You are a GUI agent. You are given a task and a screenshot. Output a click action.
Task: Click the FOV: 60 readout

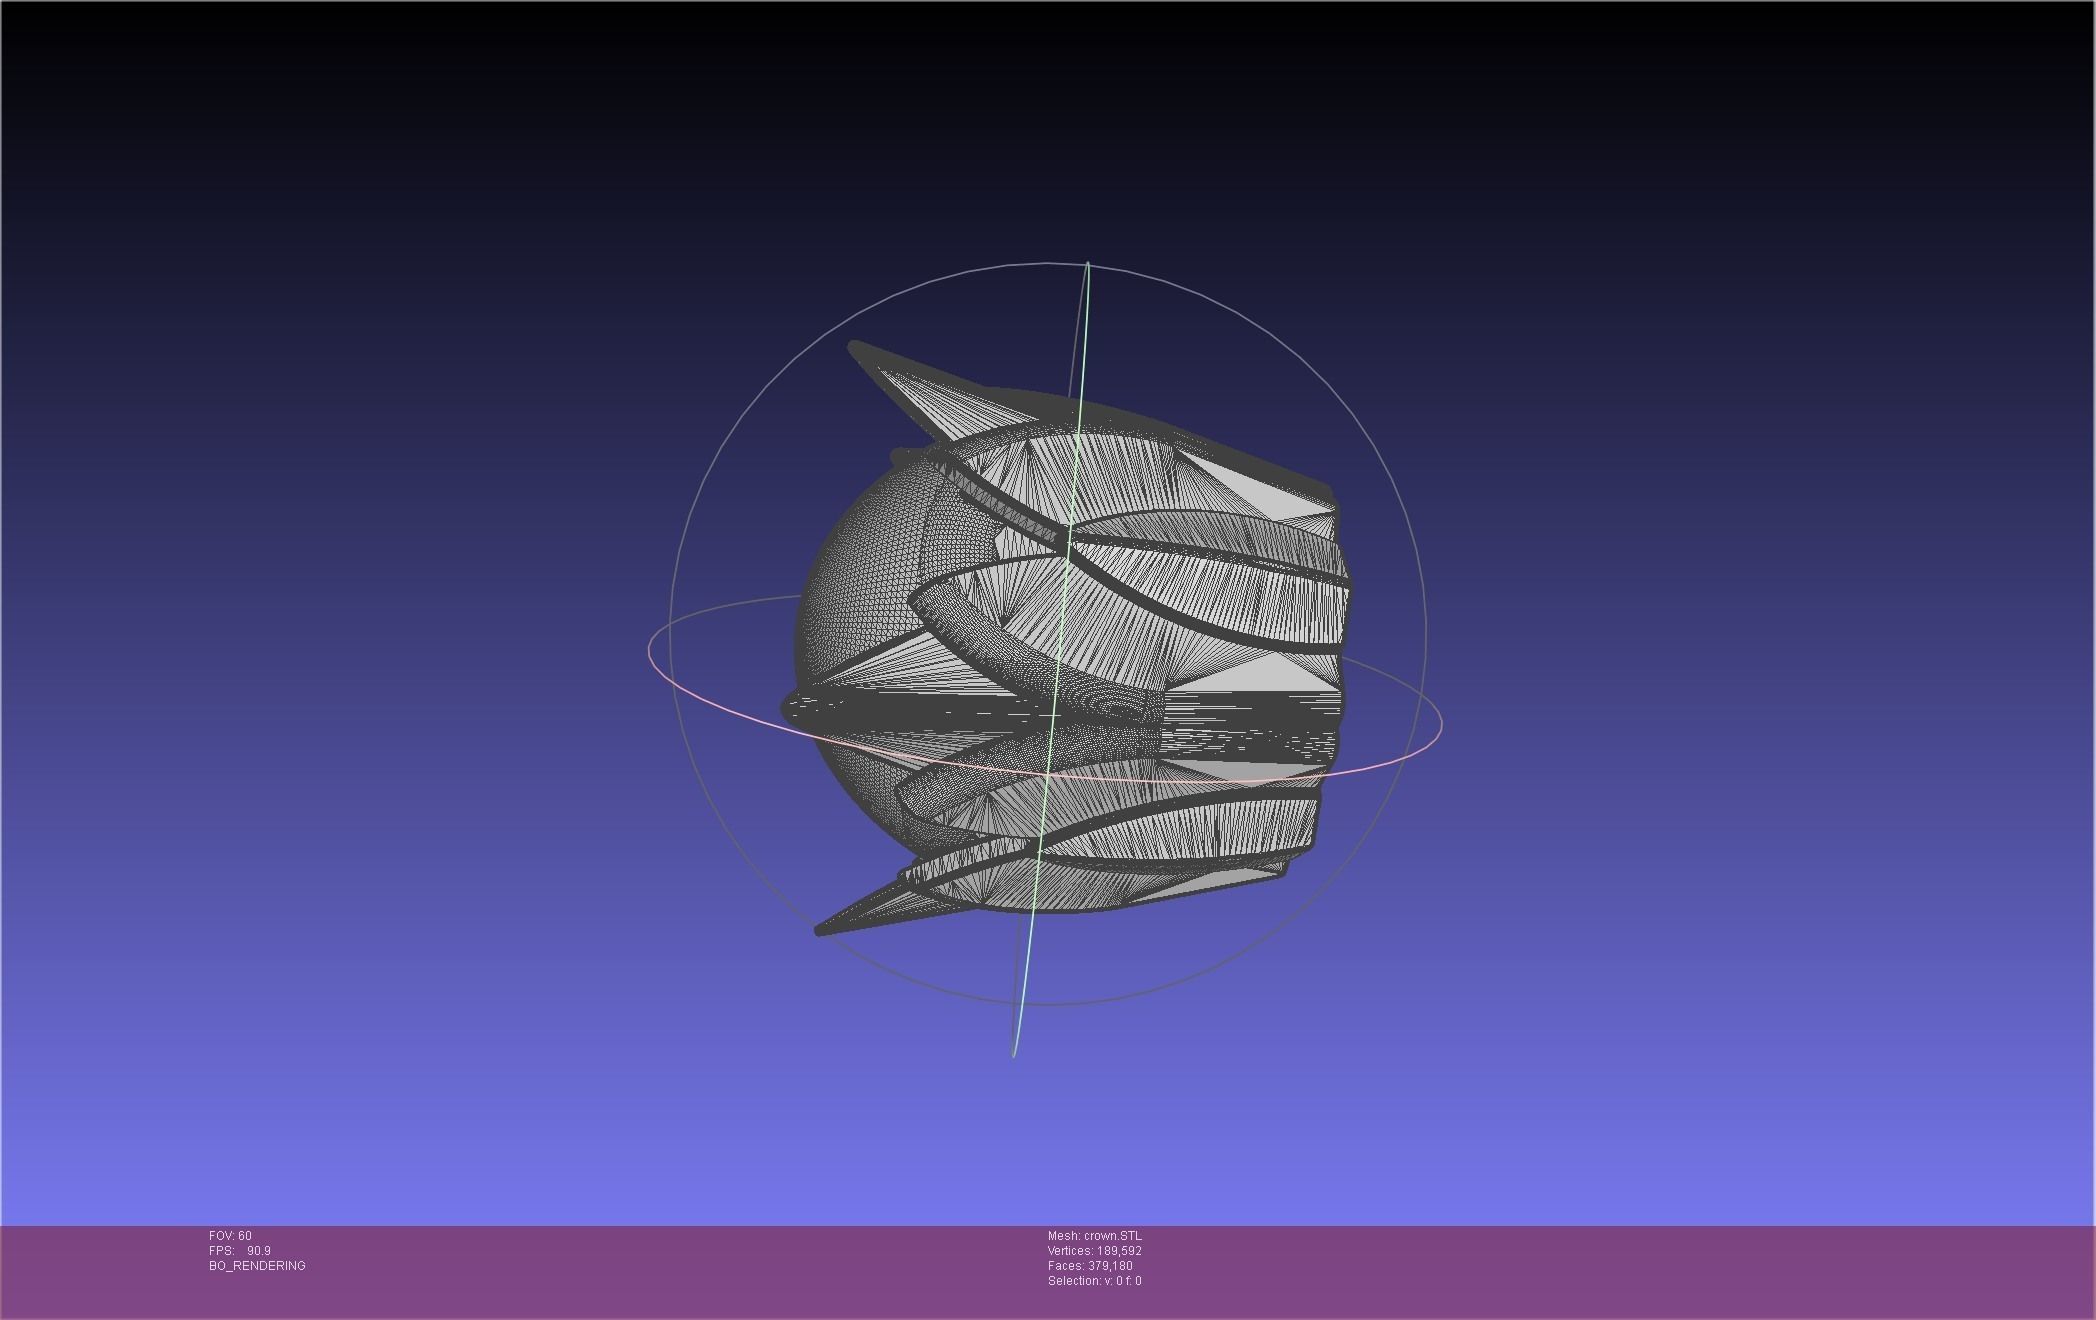point(230,1236)
